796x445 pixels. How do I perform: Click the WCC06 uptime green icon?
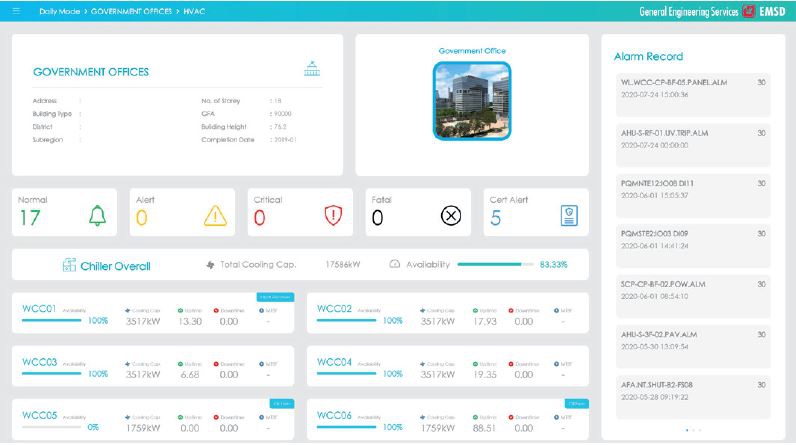click(475, 417)
